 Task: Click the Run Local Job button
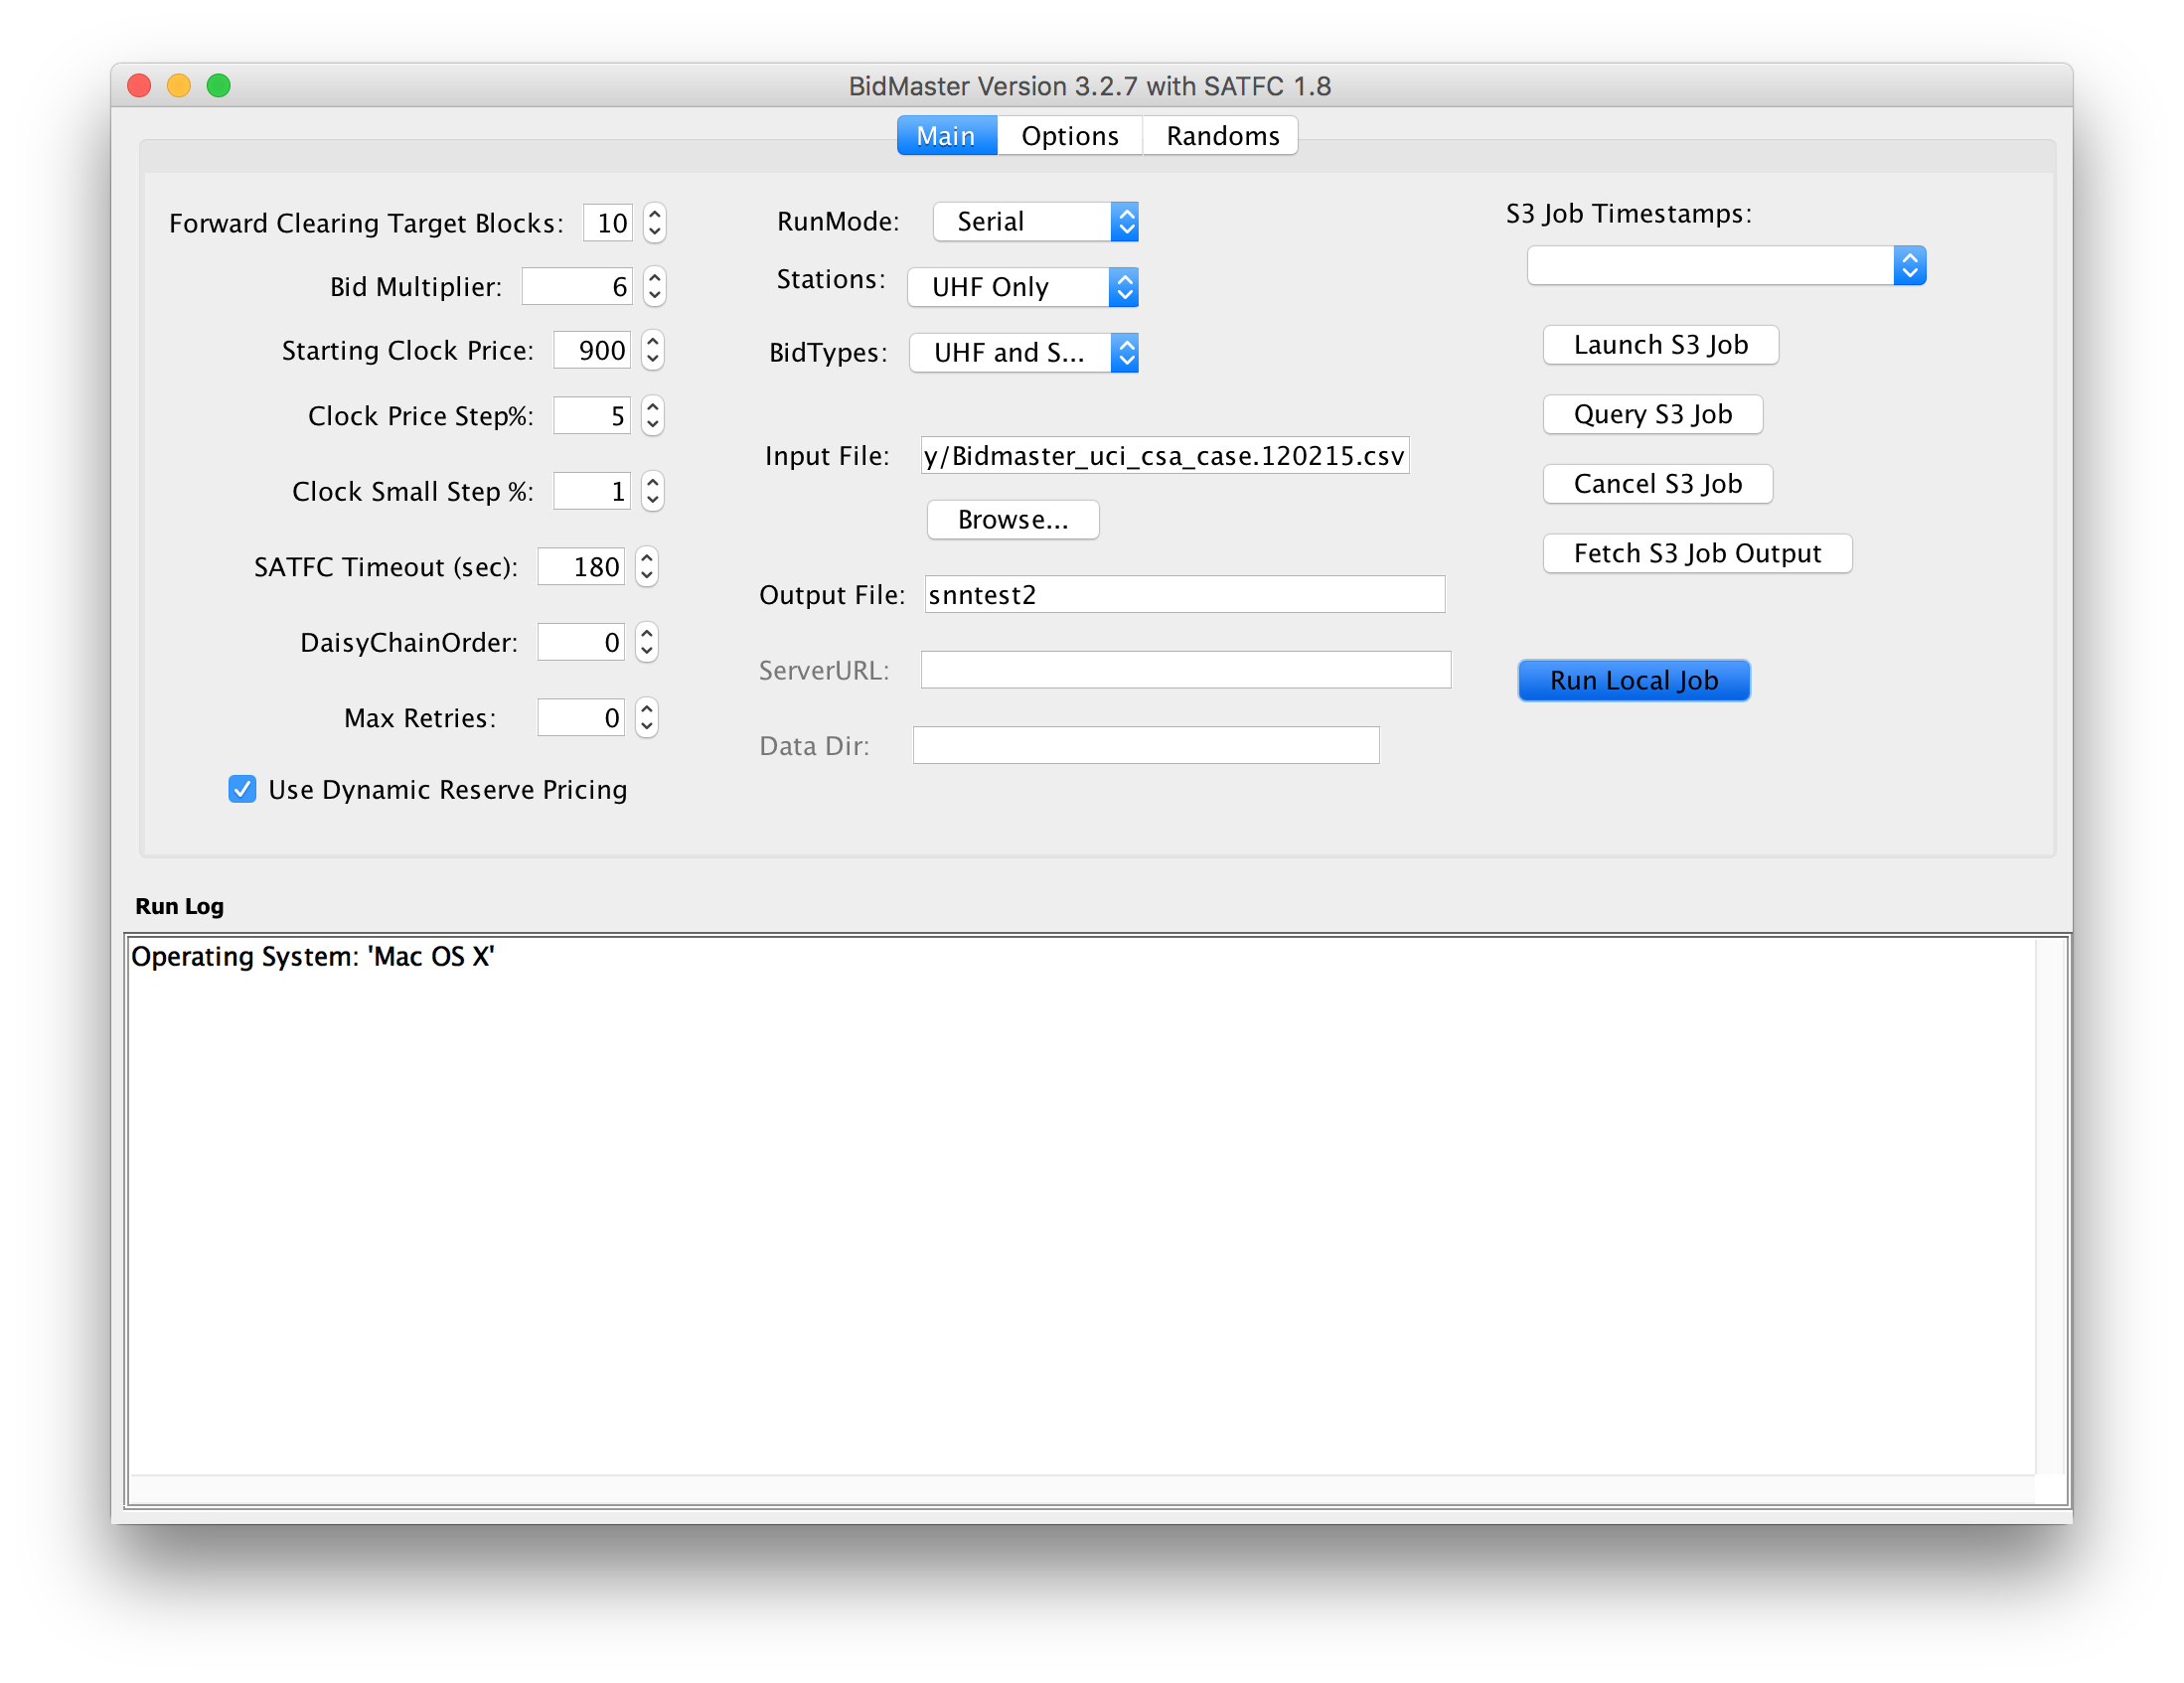(1633, 680)
